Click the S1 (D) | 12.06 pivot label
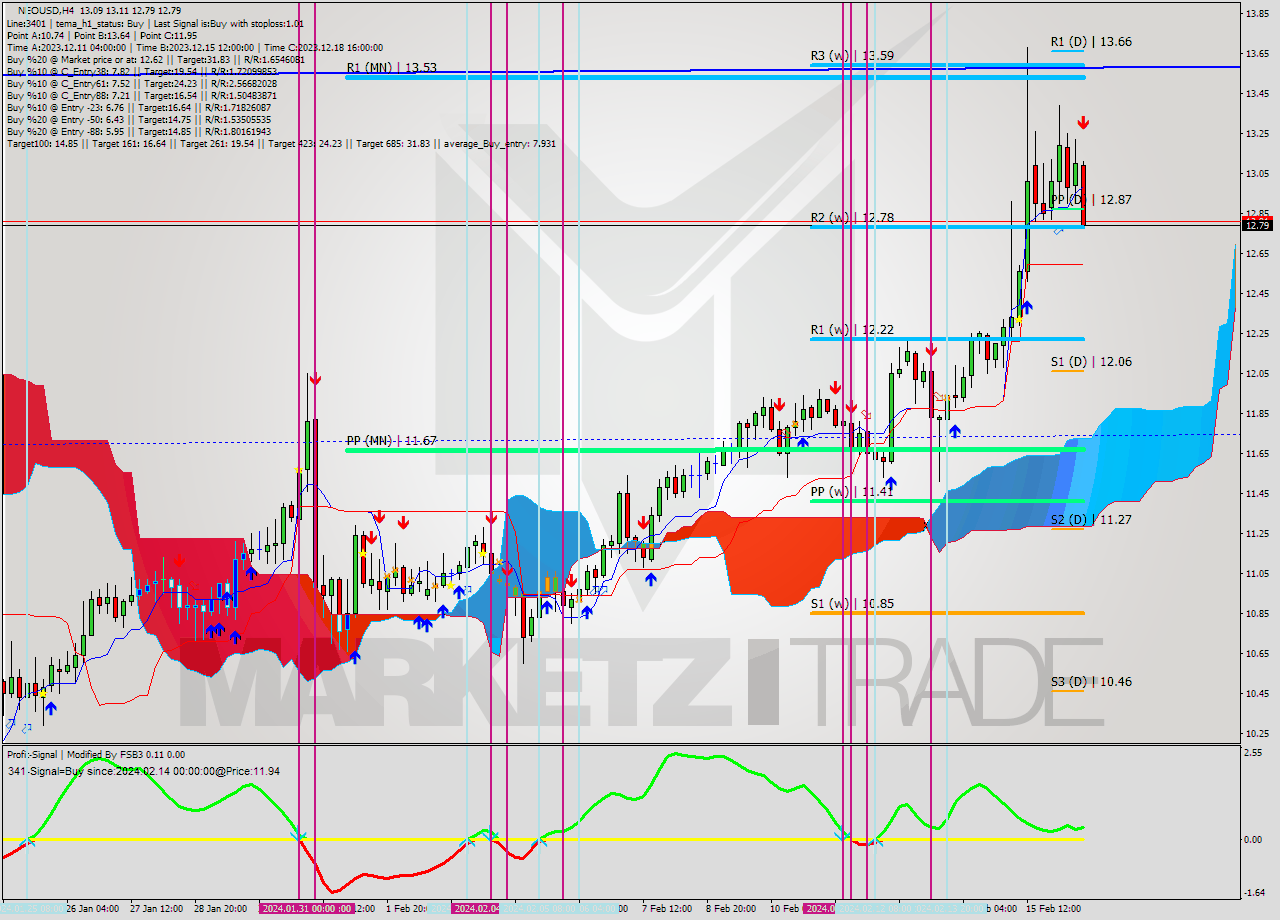This screenshot has width=1280, height=920. coord(1091,362)
